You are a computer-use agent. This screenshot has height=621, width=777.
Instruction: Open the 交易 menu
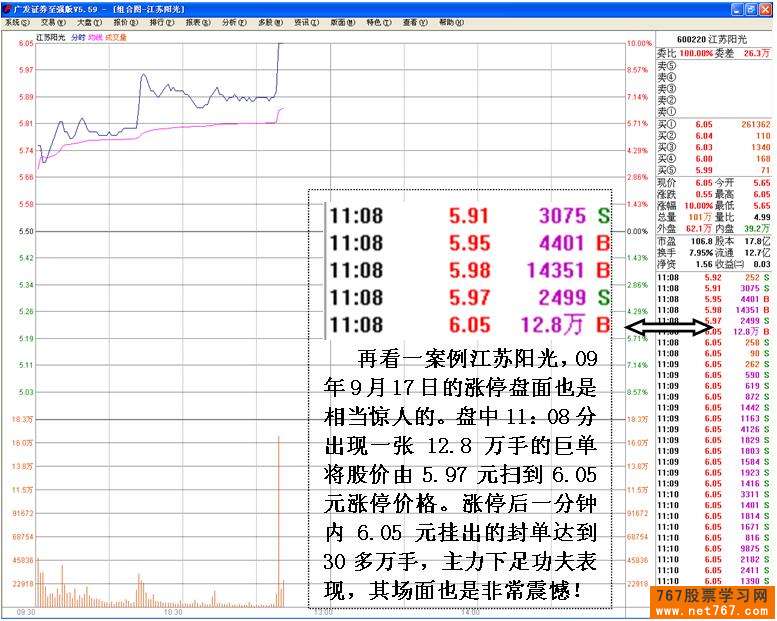(48, 21)
